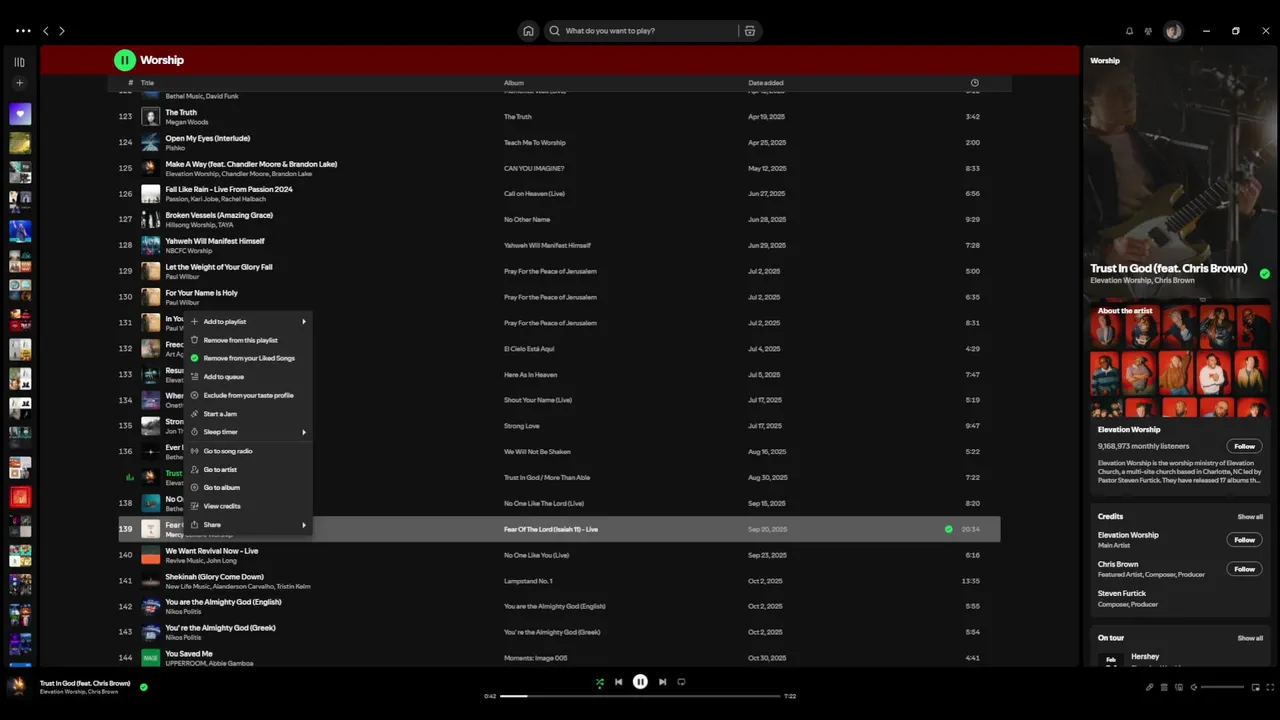Toggle the liked checkmark on row 139
The image size is (1280, 720).
948,529
